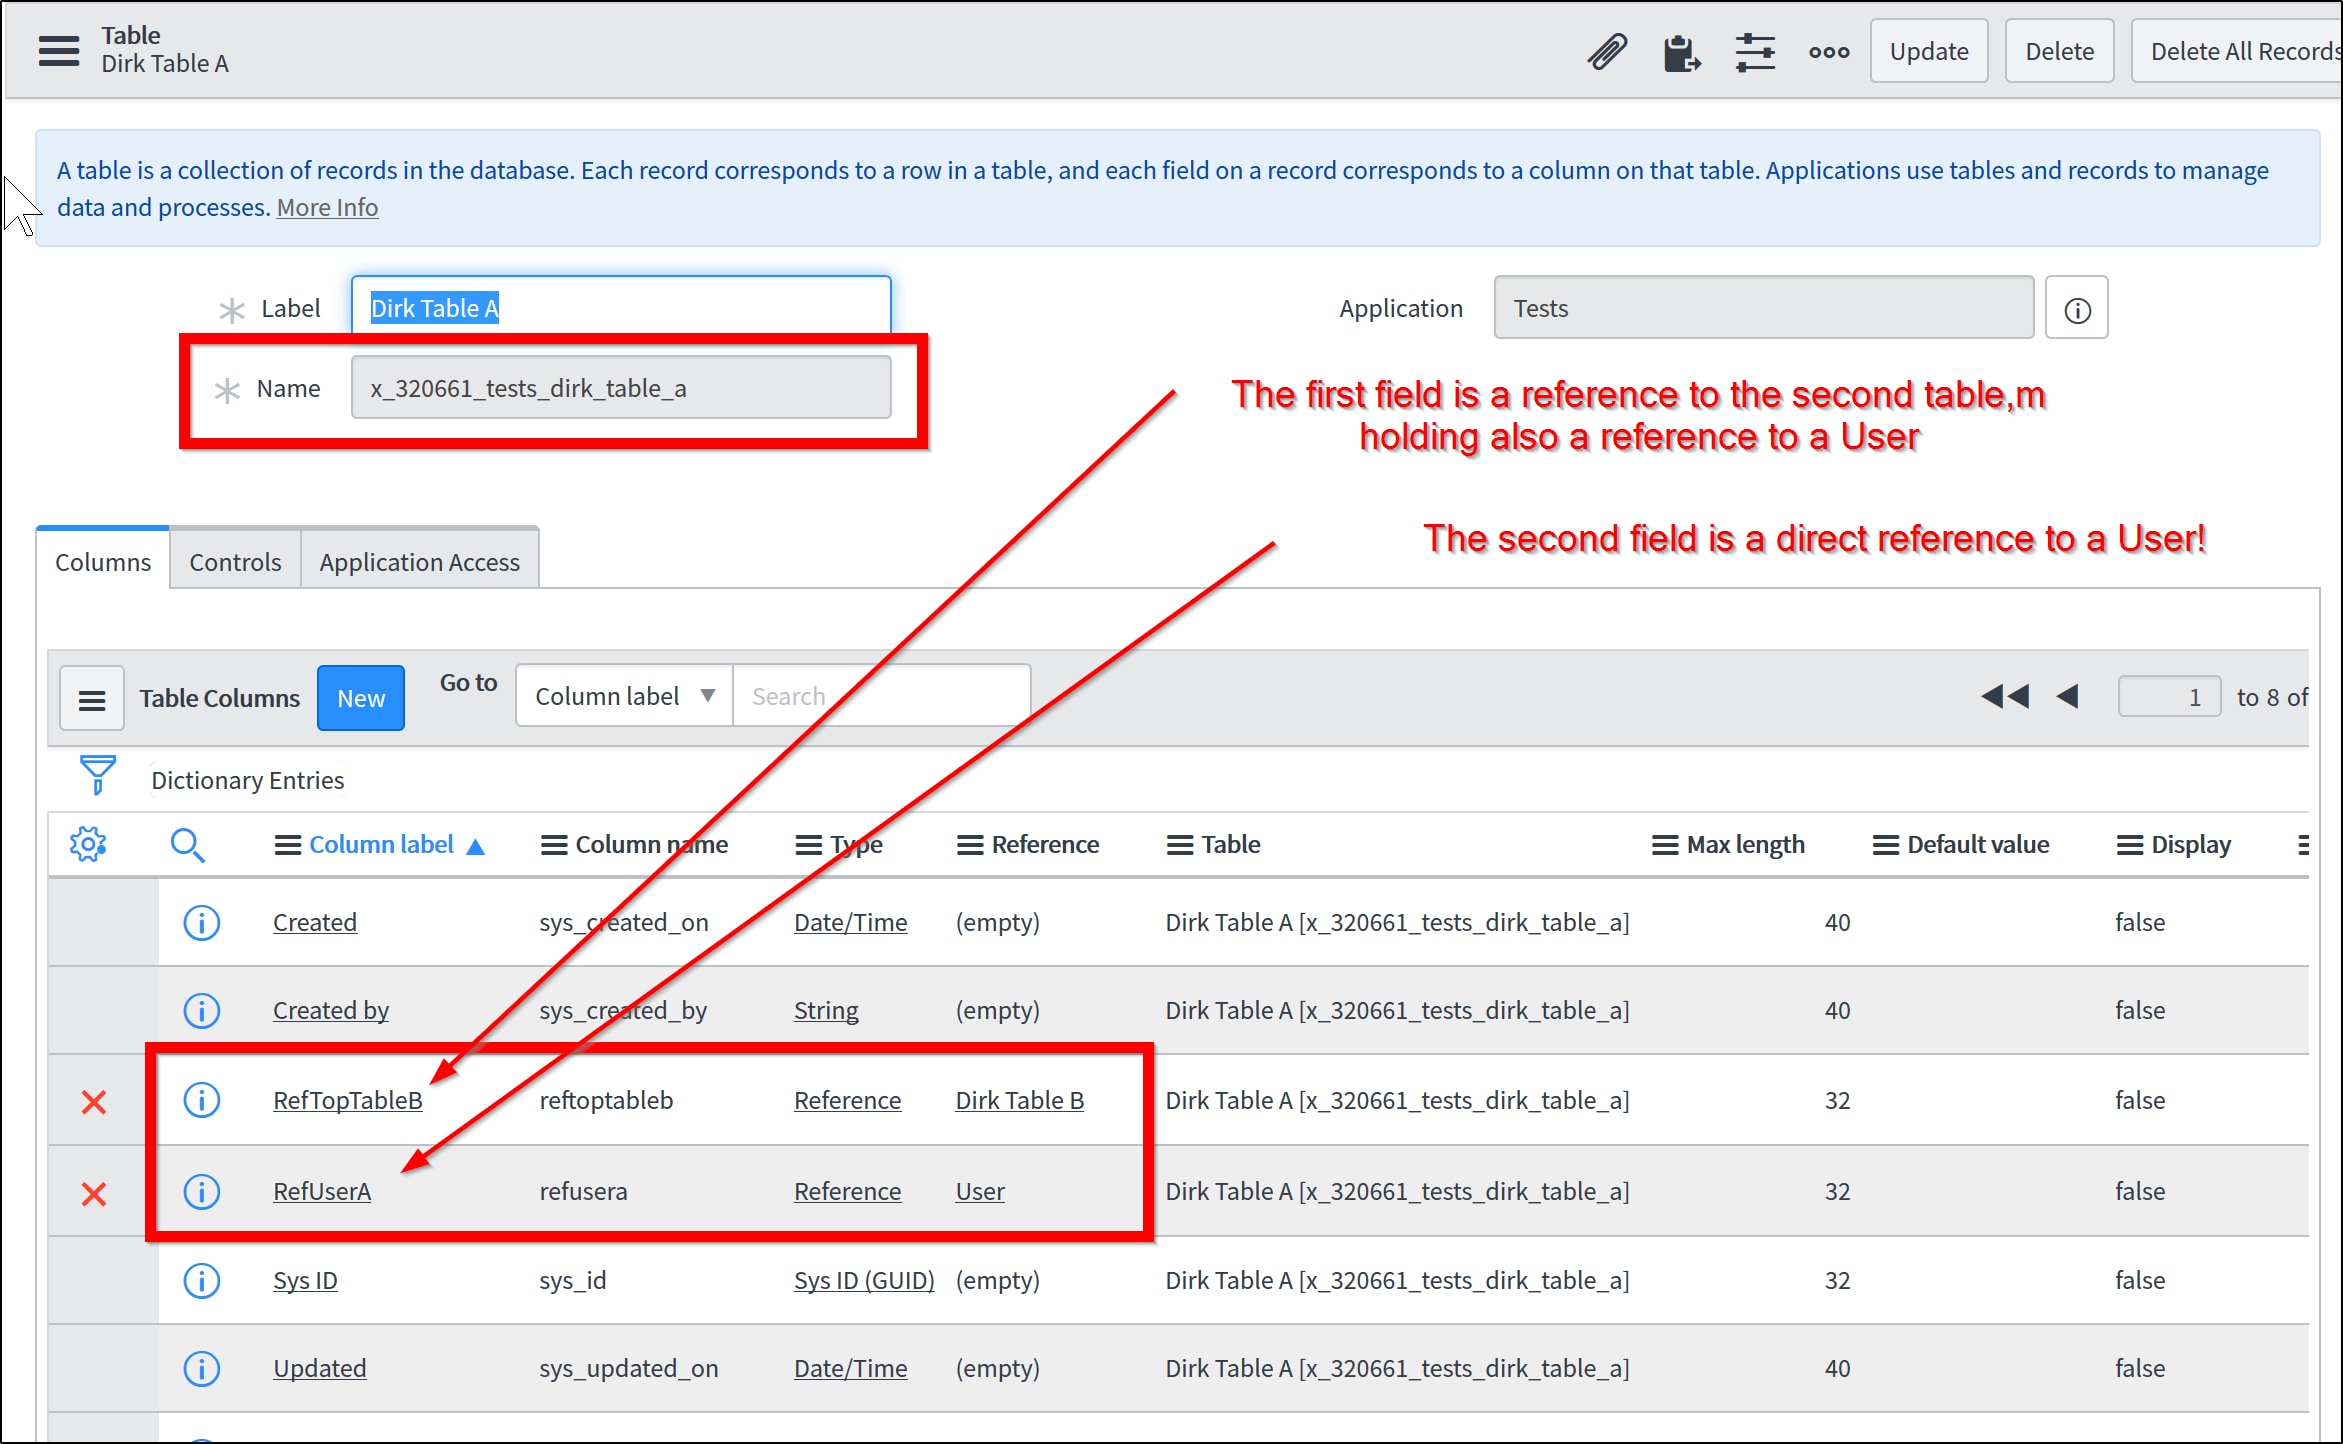Open the Reference column header menu
The image size is (2343, 1444).
tap(970, 845)
